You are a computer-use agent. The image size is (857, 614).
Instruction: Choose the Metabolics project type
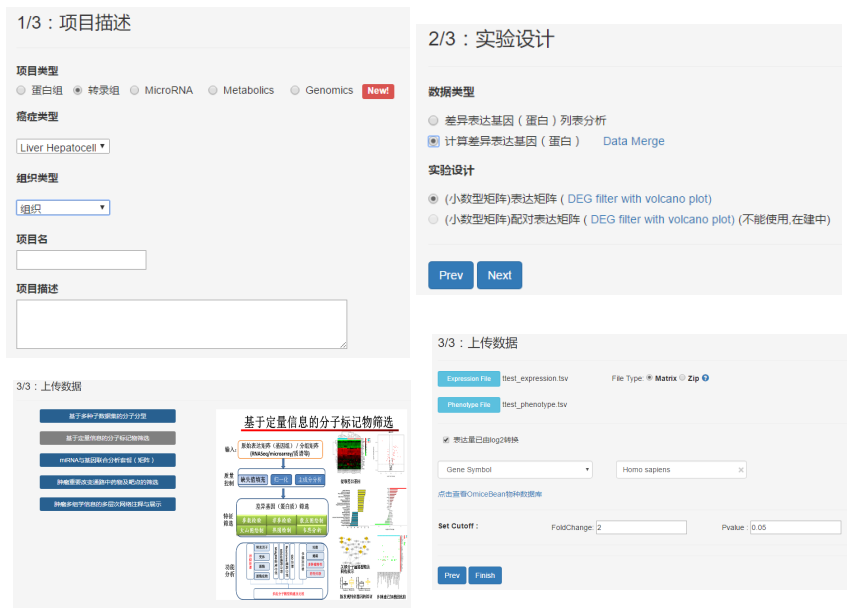(213, 90)
